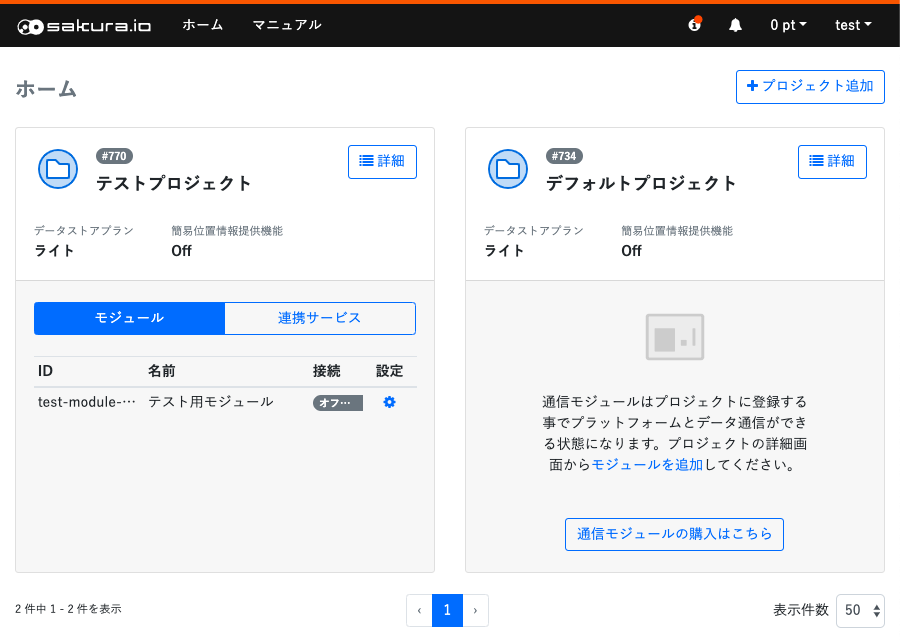This screenshot has width=900, height=640.
Task: Click the sakura.io logo
Action: tap(84, 26)
